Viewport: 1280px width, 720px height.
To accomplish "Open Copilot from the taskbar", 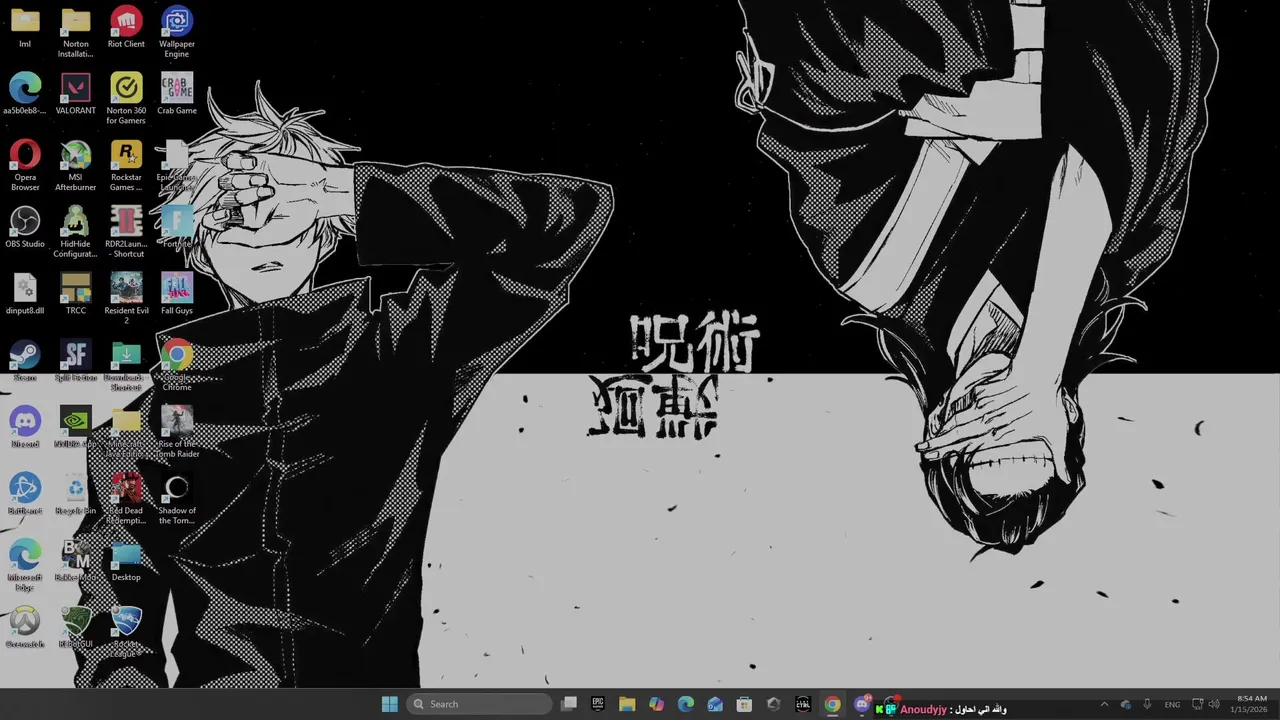I will 656,704.
